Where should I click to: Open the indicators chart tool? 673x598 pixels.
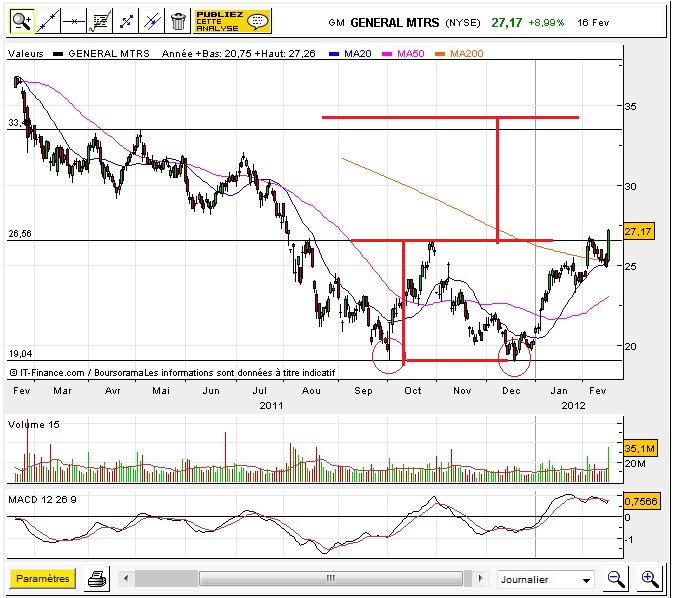(100, 21)
